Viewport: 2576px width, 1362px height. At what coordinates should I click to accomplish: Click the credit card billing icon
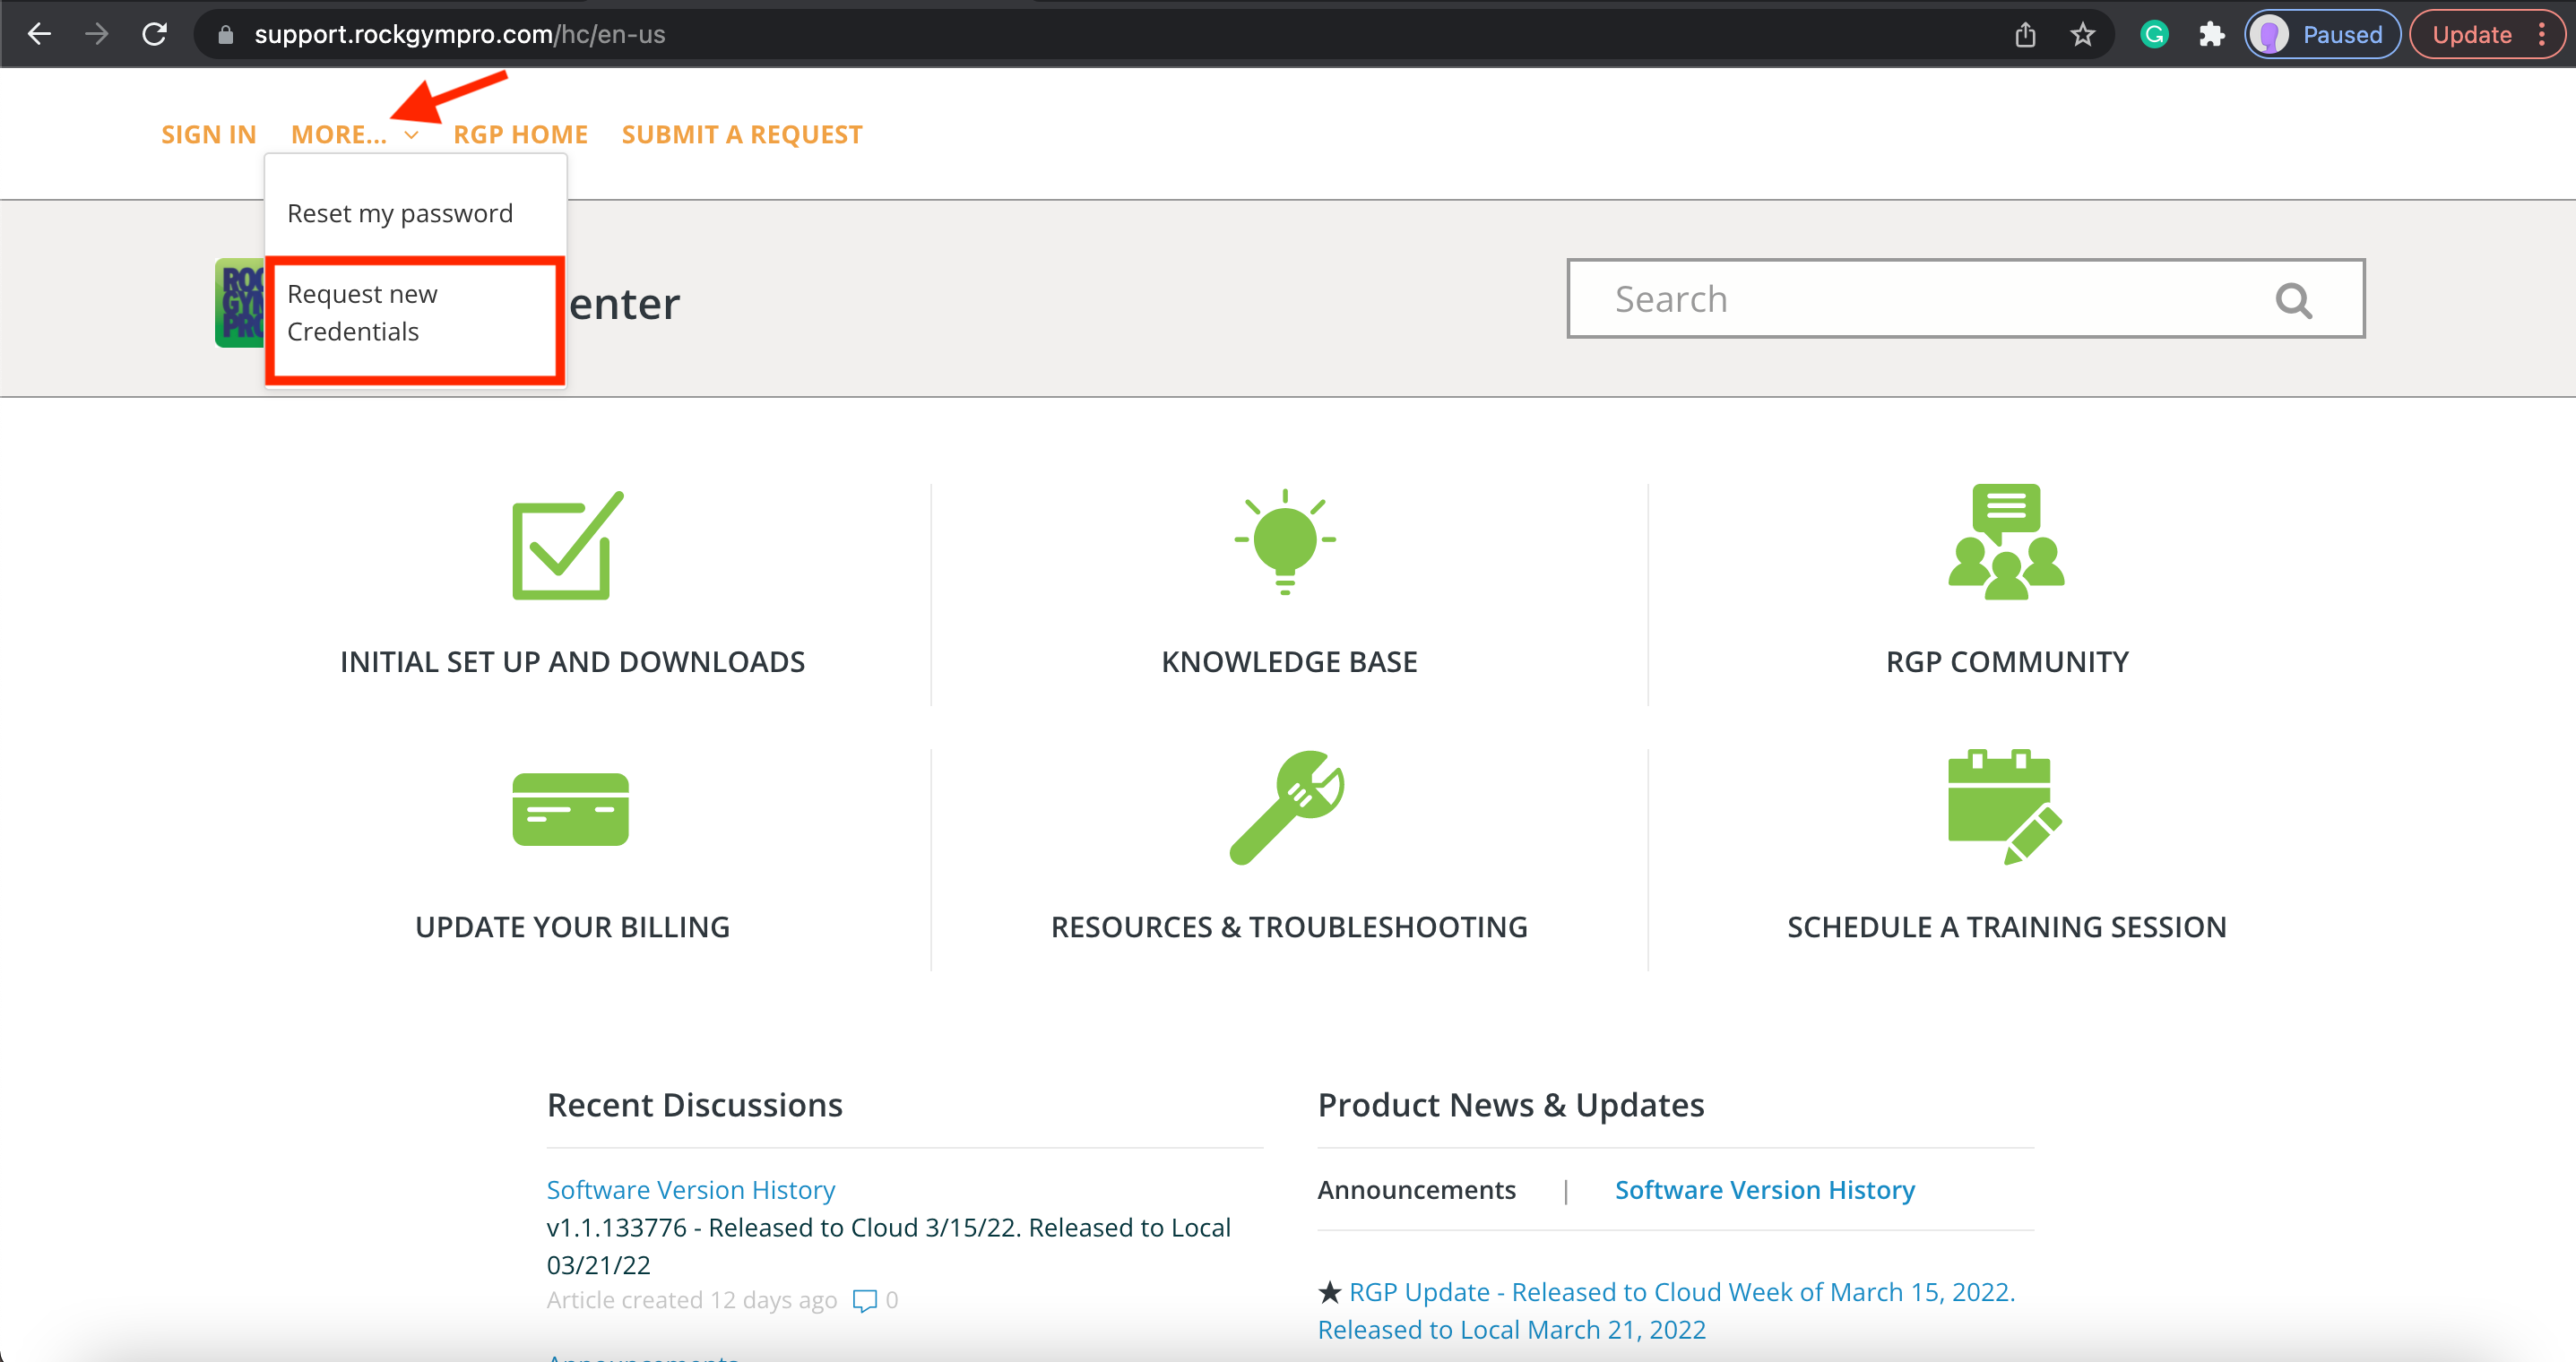coord(570,809)
